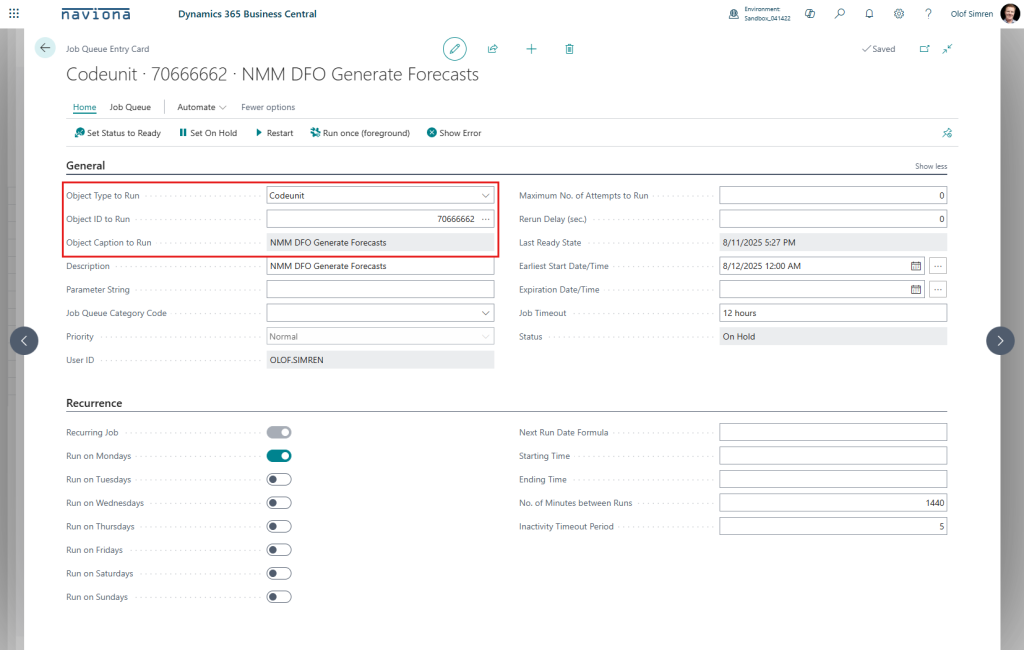The image size is (1024, 650).
Task: Turn on Run on Fridays
Action: click(279, 550)
